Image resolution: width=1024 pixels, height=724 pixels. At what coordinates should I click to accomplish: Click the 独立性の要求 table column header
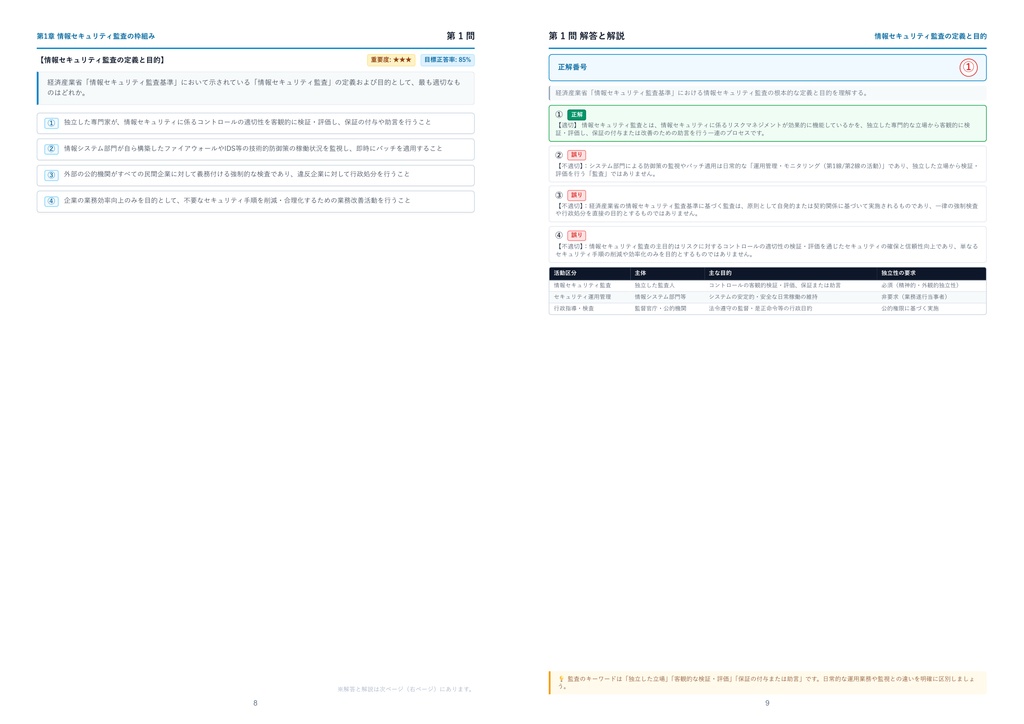pyautogui.click(x=899, y=273)
